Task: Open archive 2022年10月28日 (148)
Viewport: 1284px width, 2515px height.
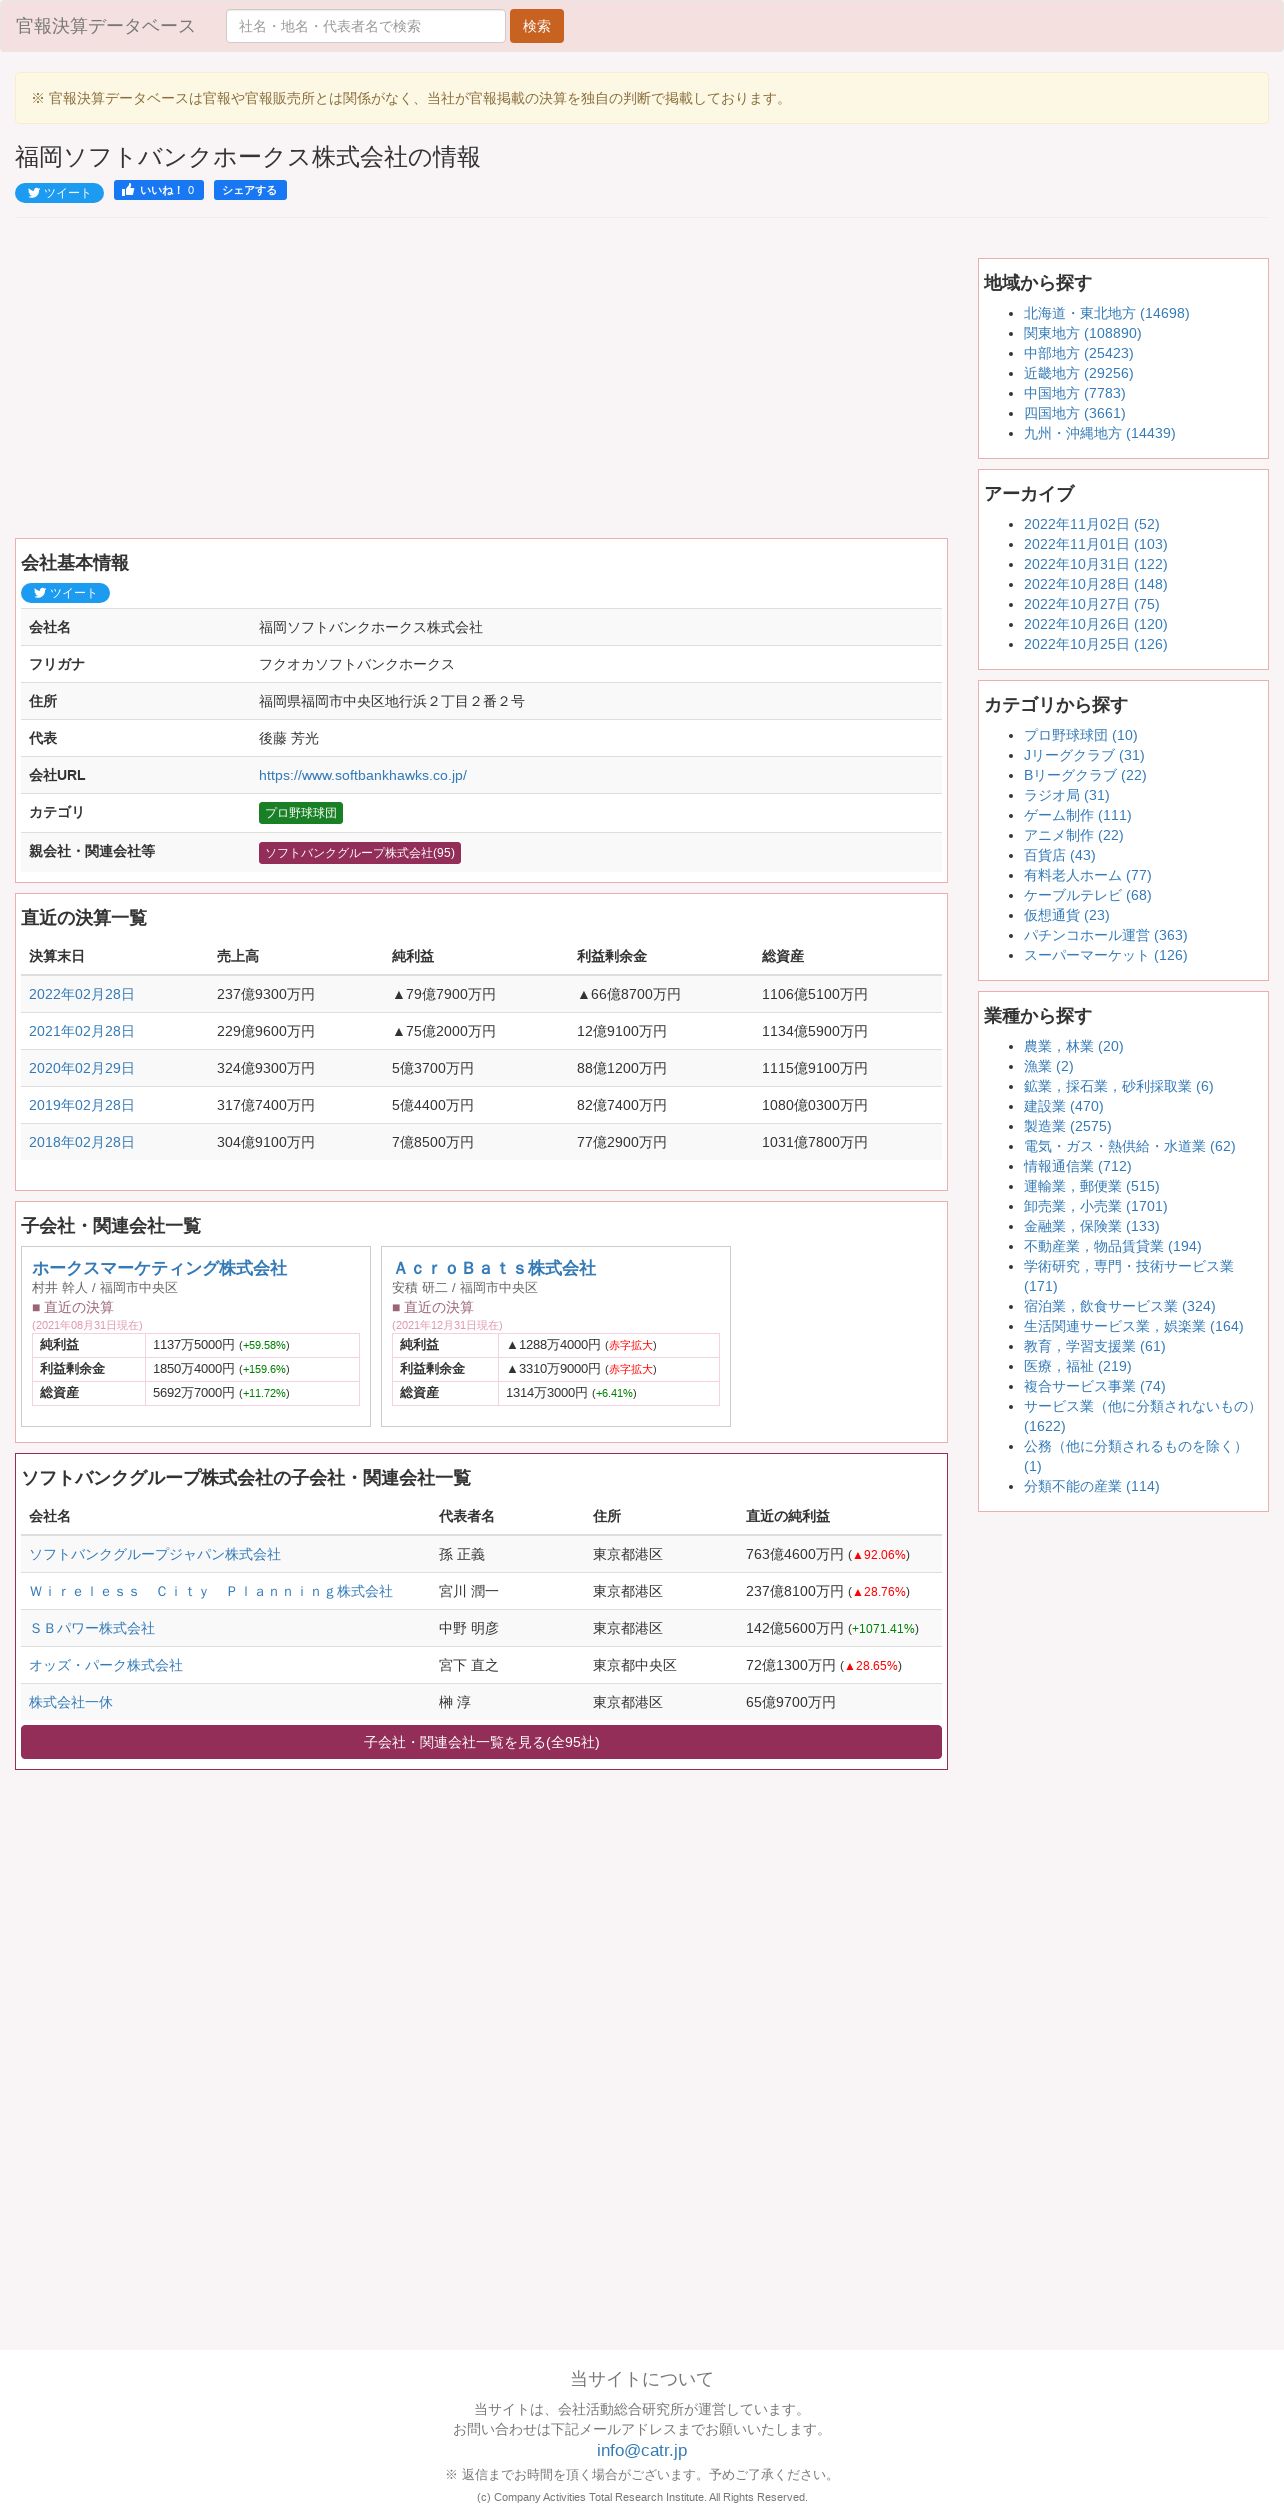Action: [1095, 584]
